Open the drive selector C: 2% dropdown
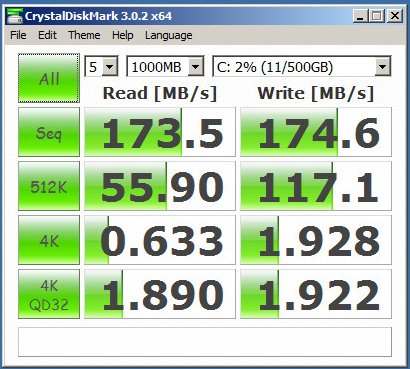The height and width of the screenshot is (369, 410). [302, 67]
